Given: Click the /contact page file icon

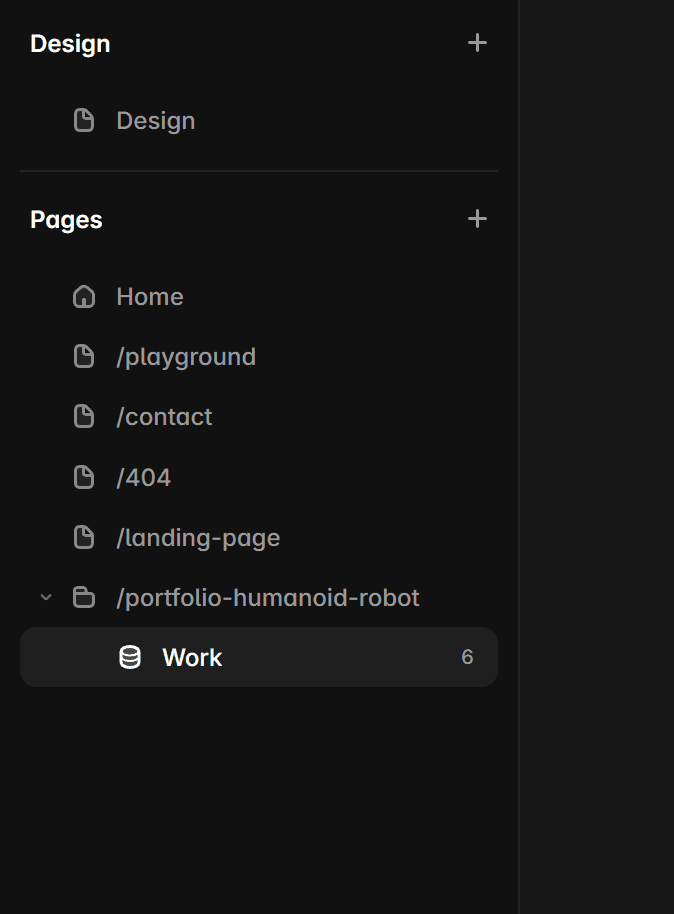Looking at the screenshot, I should pyautogui.click(x=84, y=416).
